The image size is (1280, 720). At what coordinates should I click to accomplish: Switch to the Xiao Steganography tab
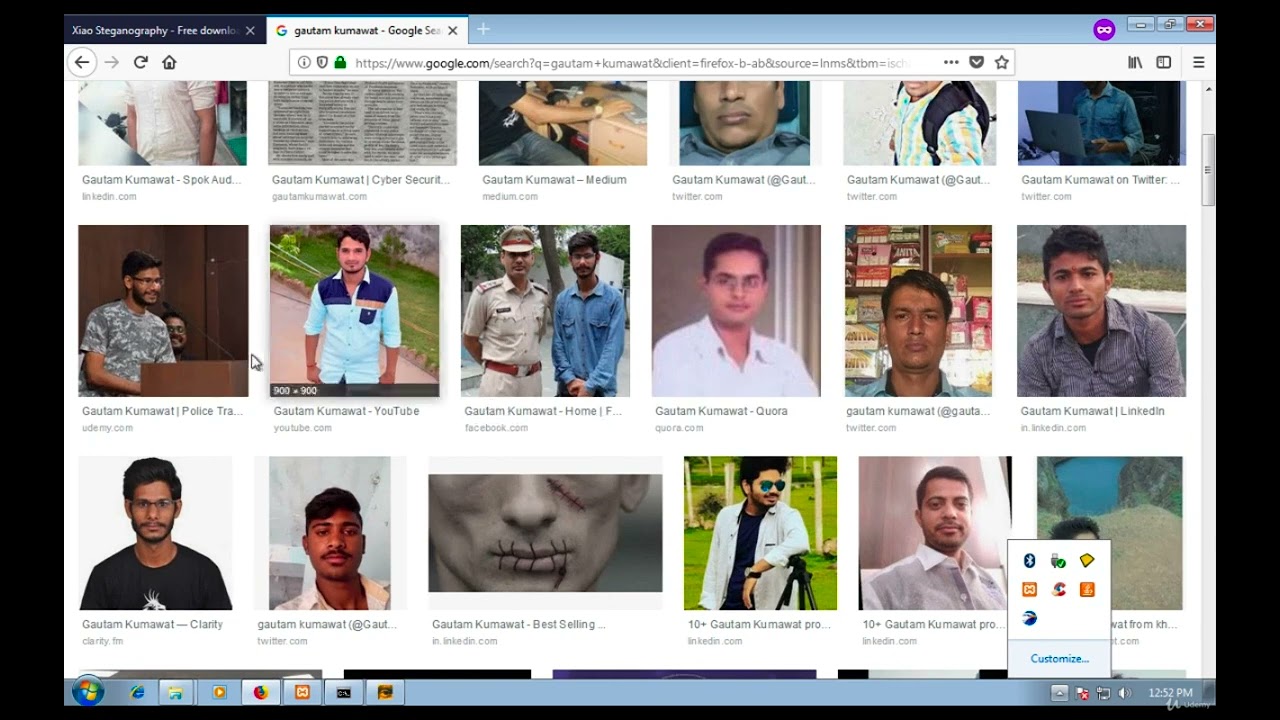point(154,31)
